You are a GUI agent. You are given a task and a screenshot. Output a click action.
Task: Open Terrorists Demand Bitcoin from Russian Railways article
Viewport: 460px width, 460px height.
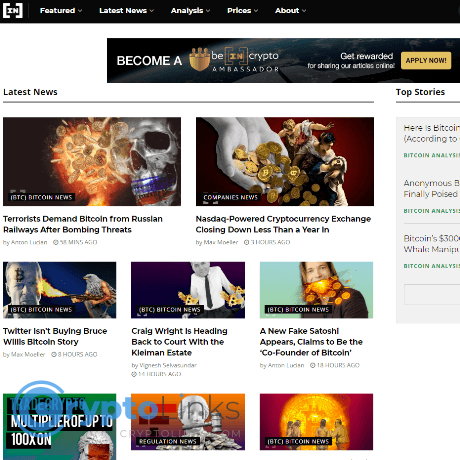coord(83,224)
